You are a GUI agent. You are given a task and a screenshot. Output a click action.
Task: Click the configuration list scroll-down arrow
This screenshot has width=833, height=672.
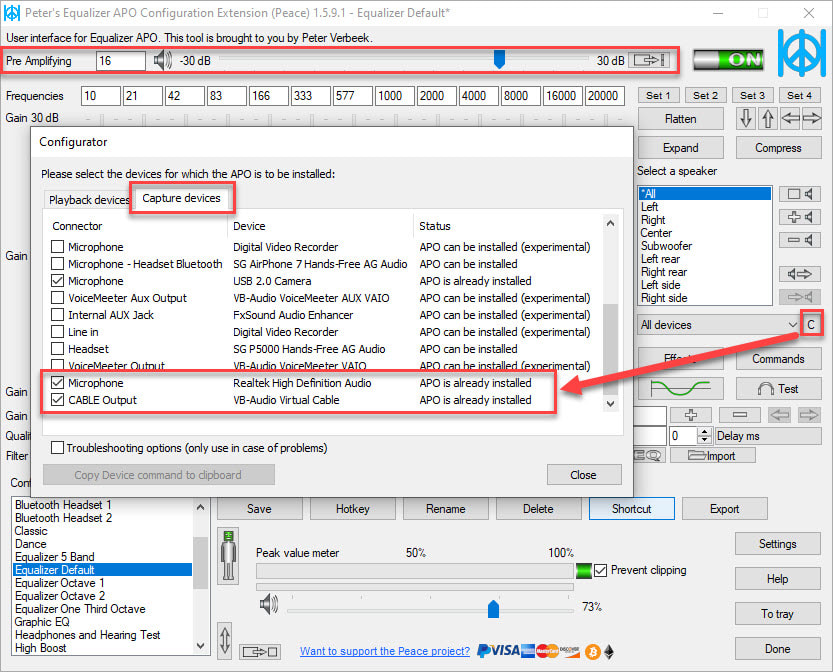pyautogui.click(x=200, y=646)
